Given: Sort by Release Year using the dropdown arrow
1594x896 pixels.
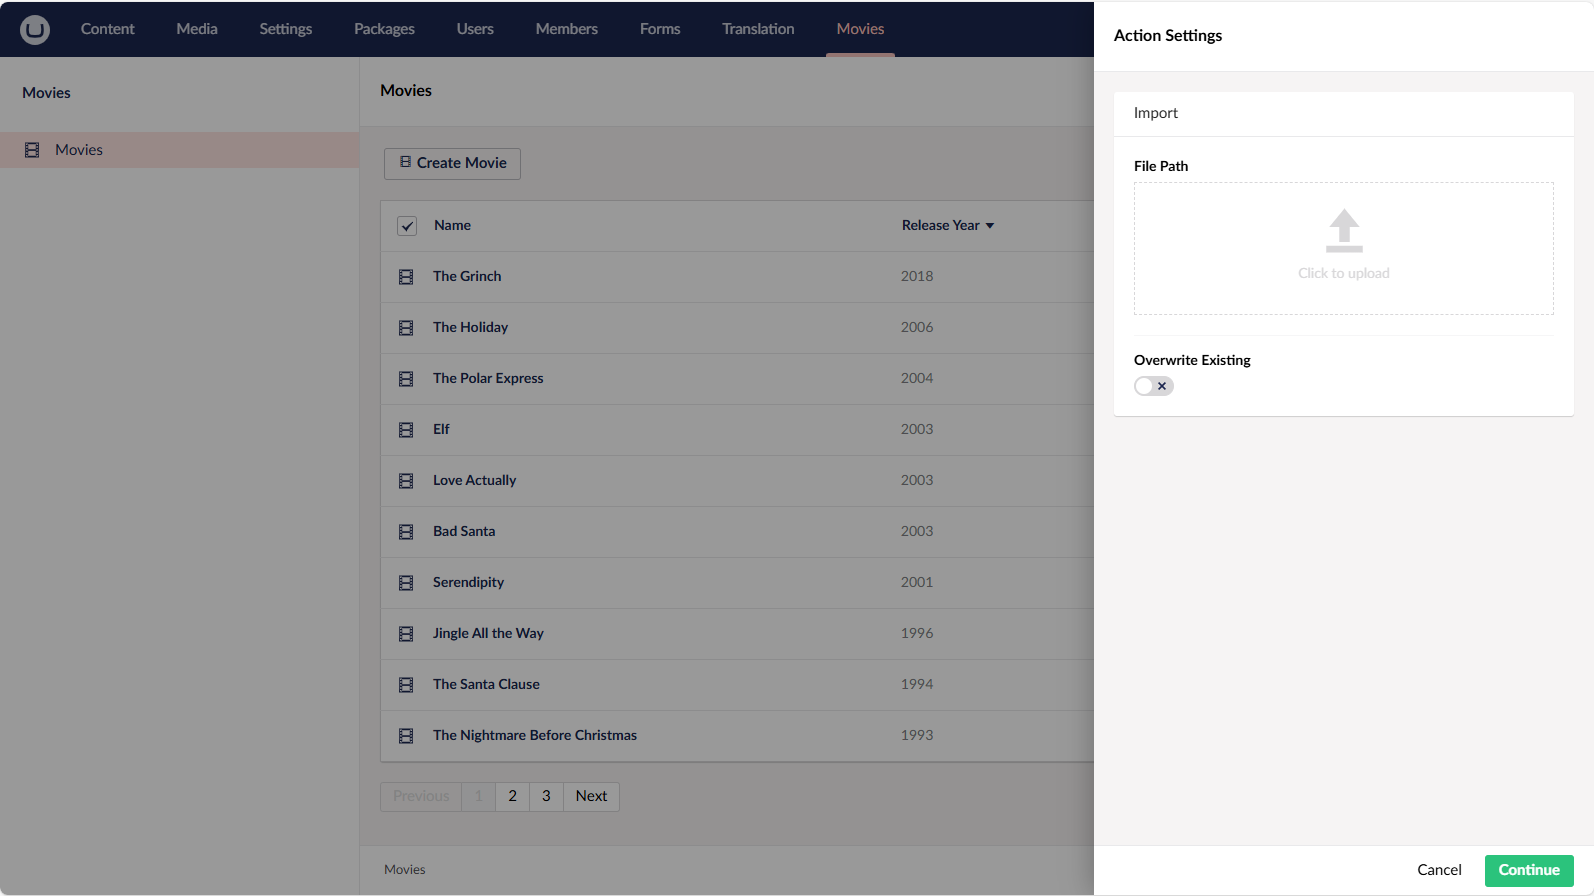Looking at the screenshot, I should click(990, 226).
